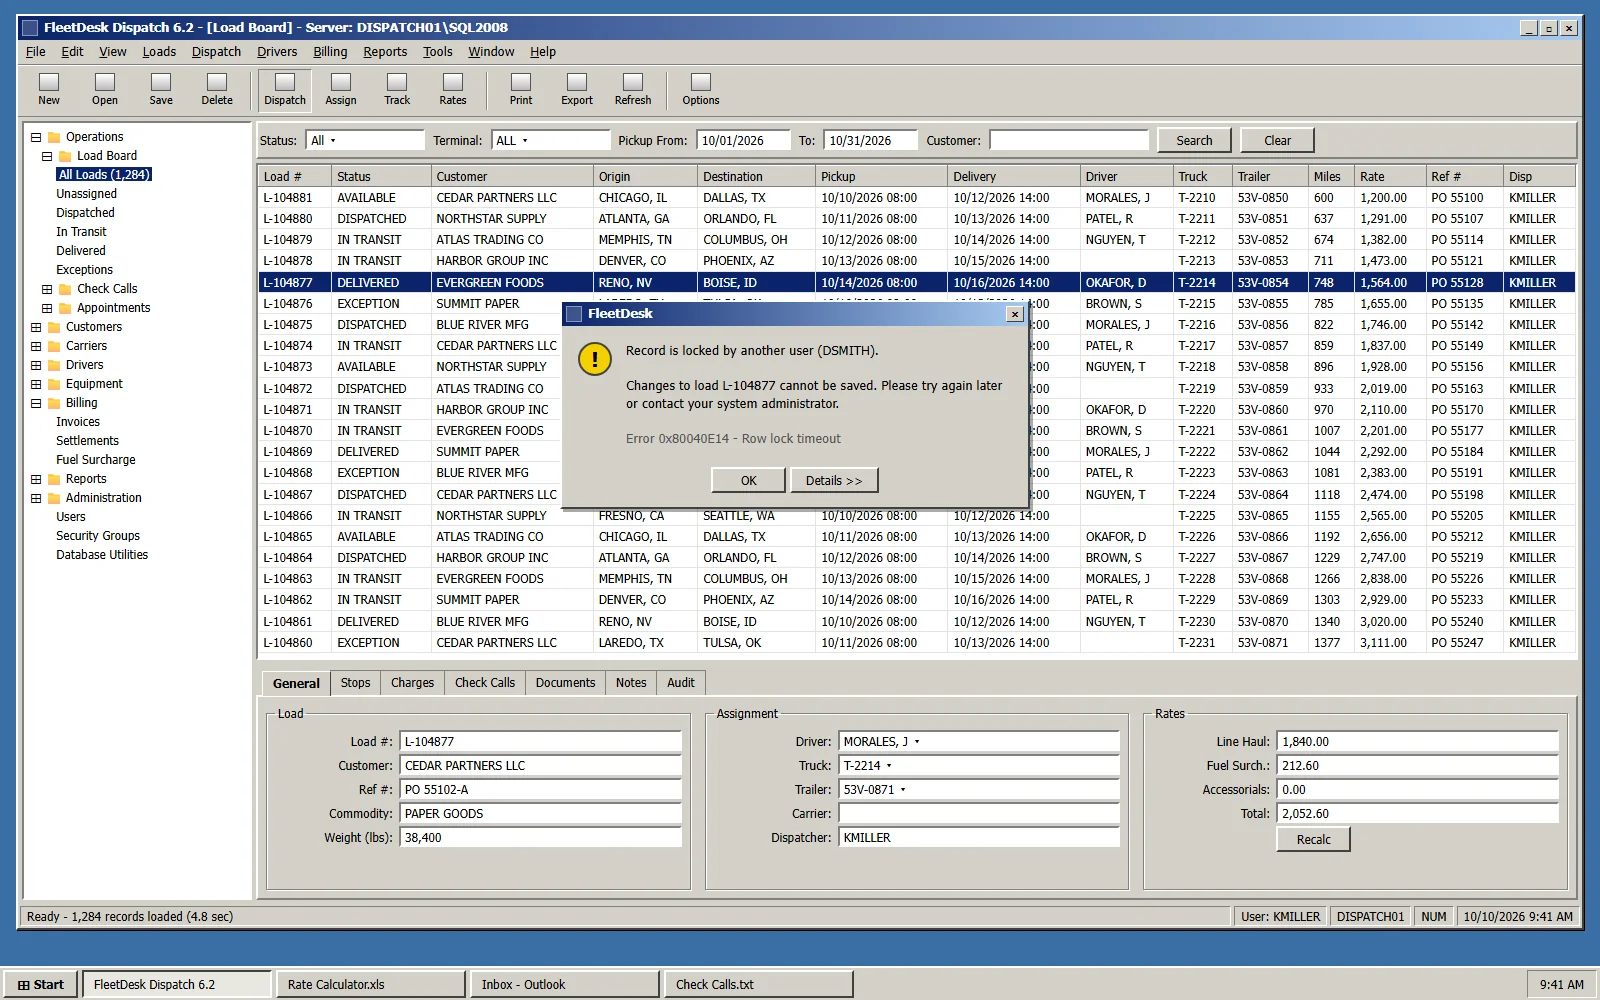Click the Search button
Viewport: 1600px width, 1000px height.
(1194, 141)
